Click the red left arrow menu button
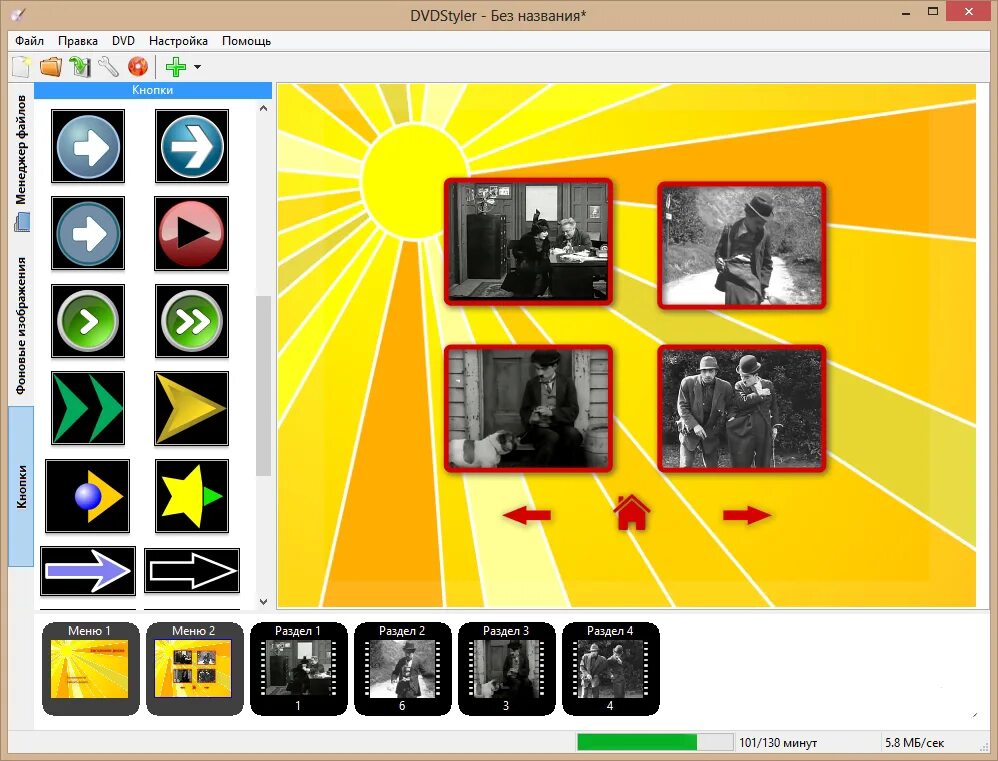The width and height of the screenshot is (998, 761). tap(526, 515)
